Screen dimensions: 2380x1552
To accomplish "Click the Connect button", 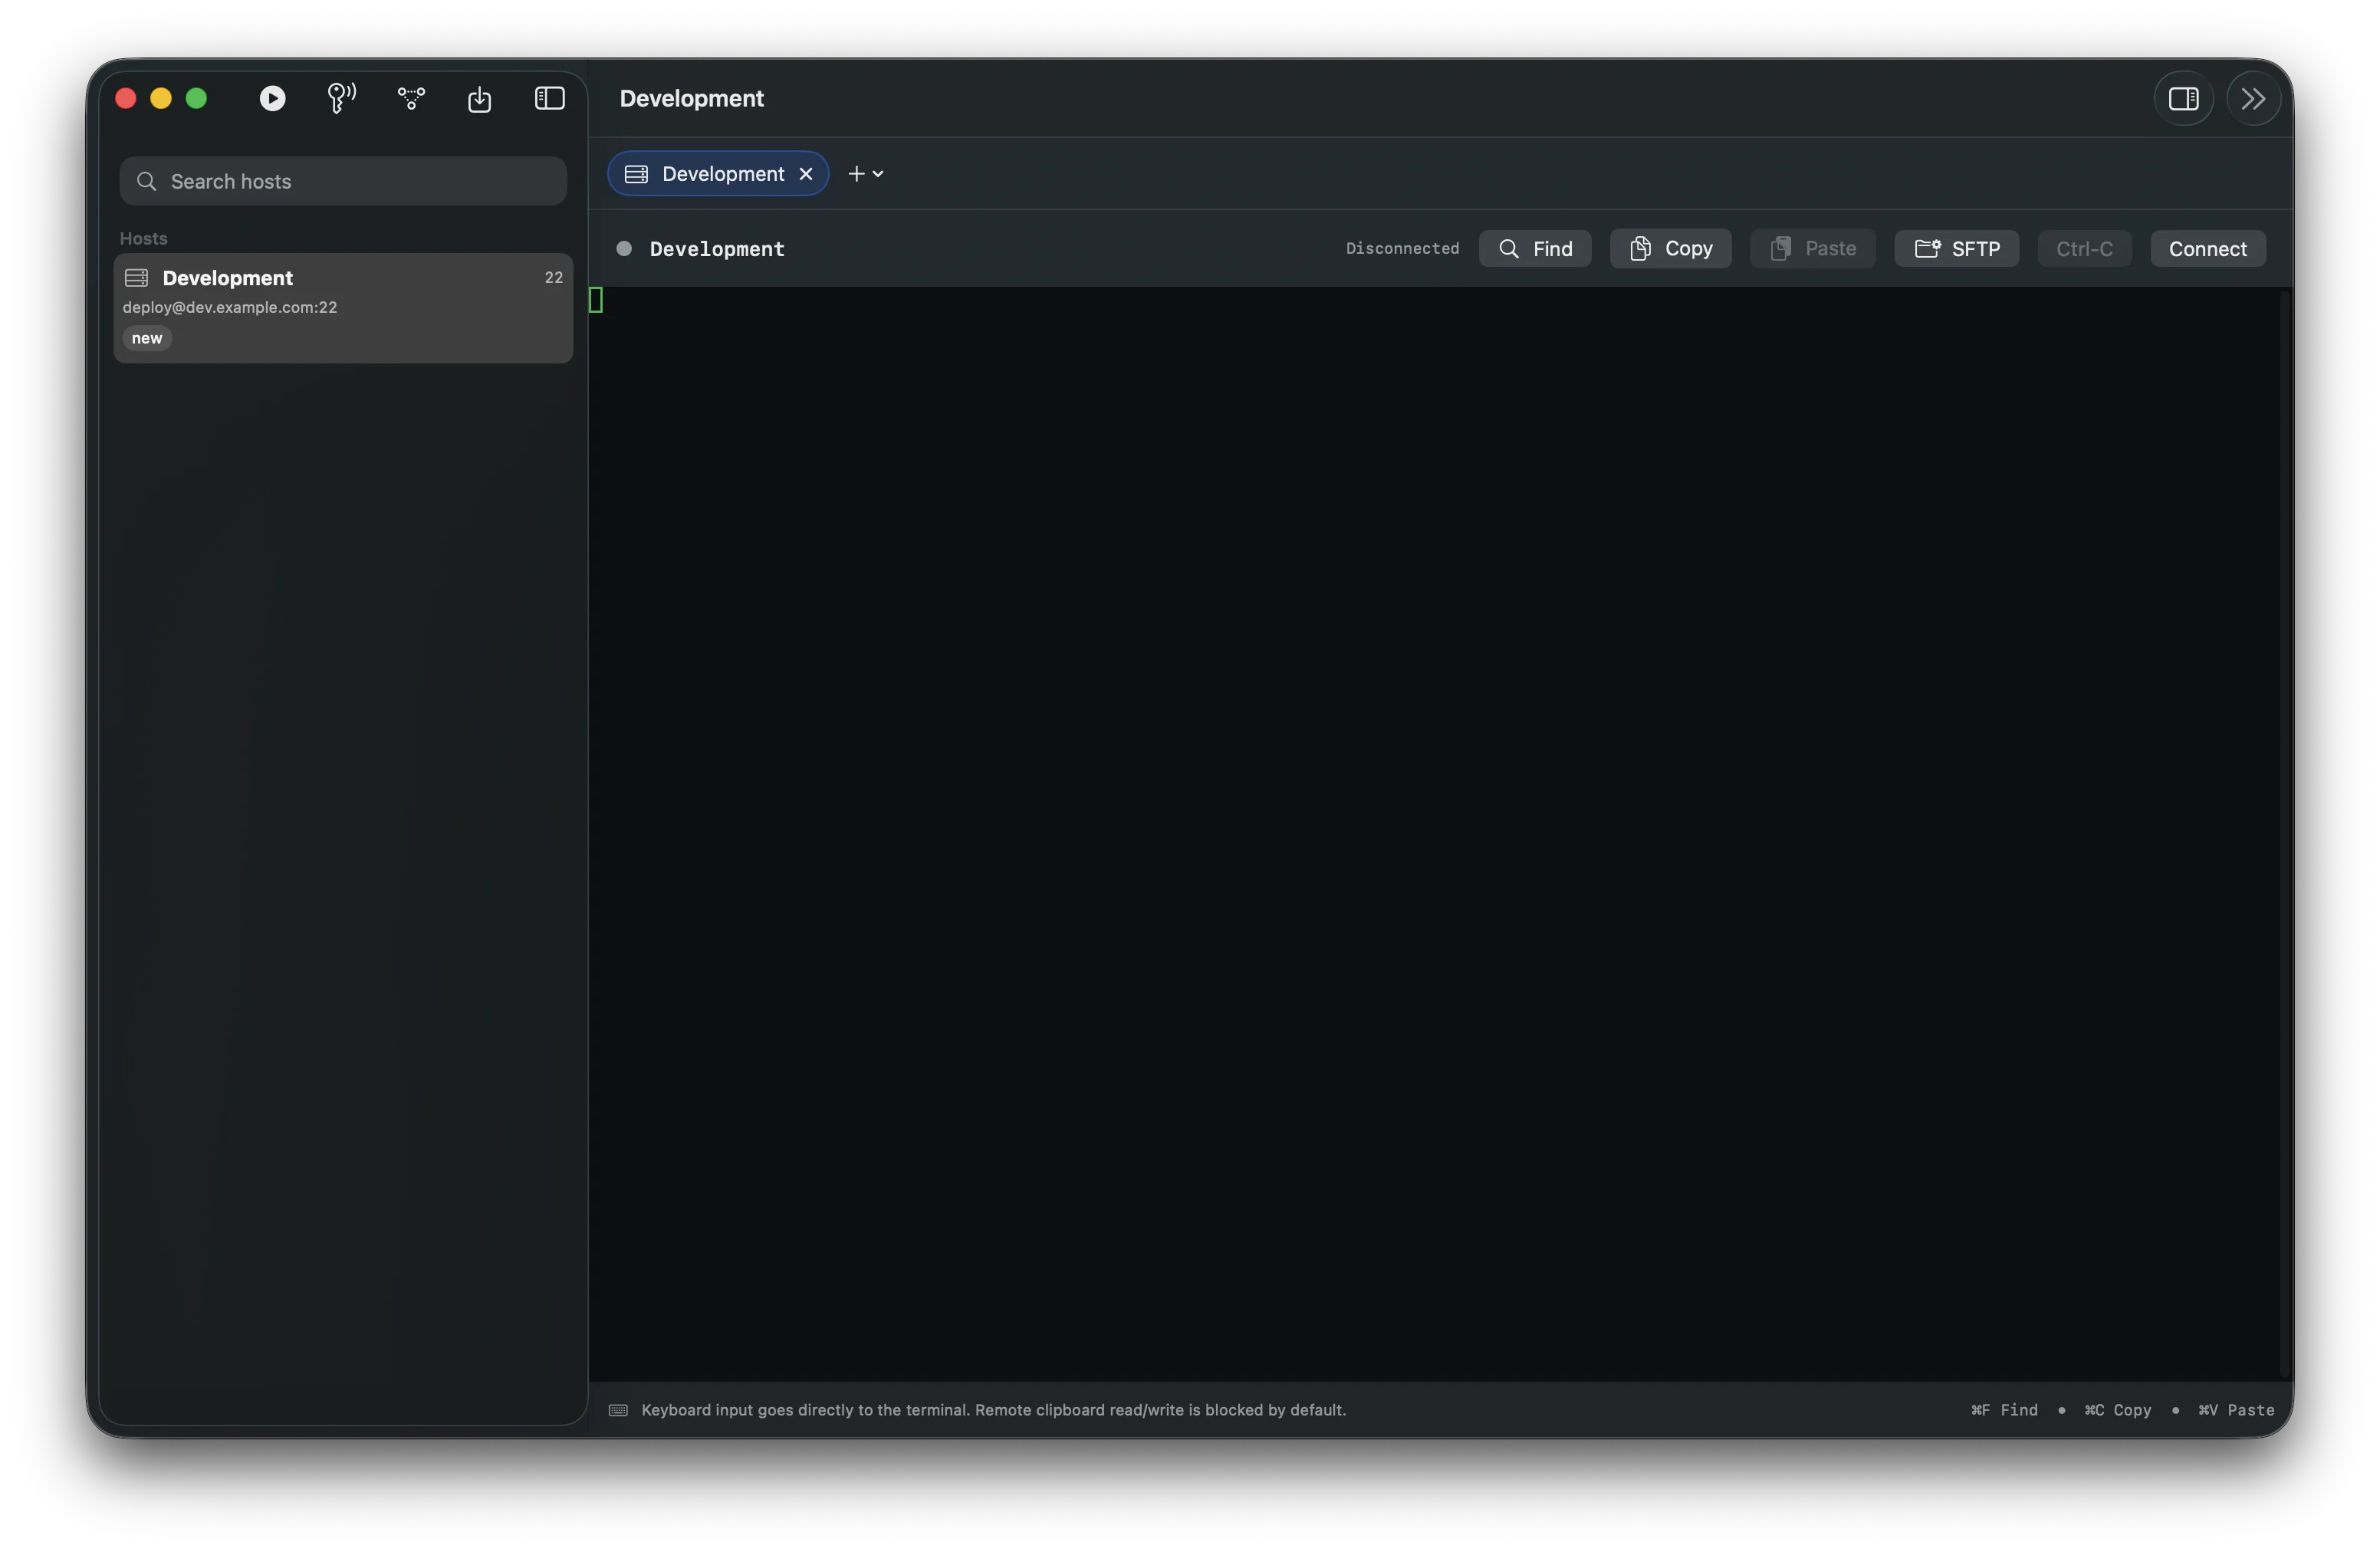I will pyautogui.click(x=2207, y=248).
